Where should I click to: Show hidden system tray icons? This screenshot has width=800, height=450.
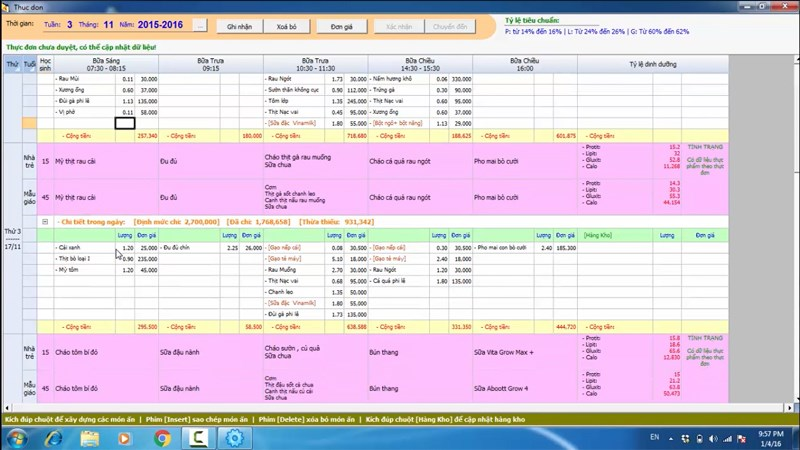tap(671, 439)
